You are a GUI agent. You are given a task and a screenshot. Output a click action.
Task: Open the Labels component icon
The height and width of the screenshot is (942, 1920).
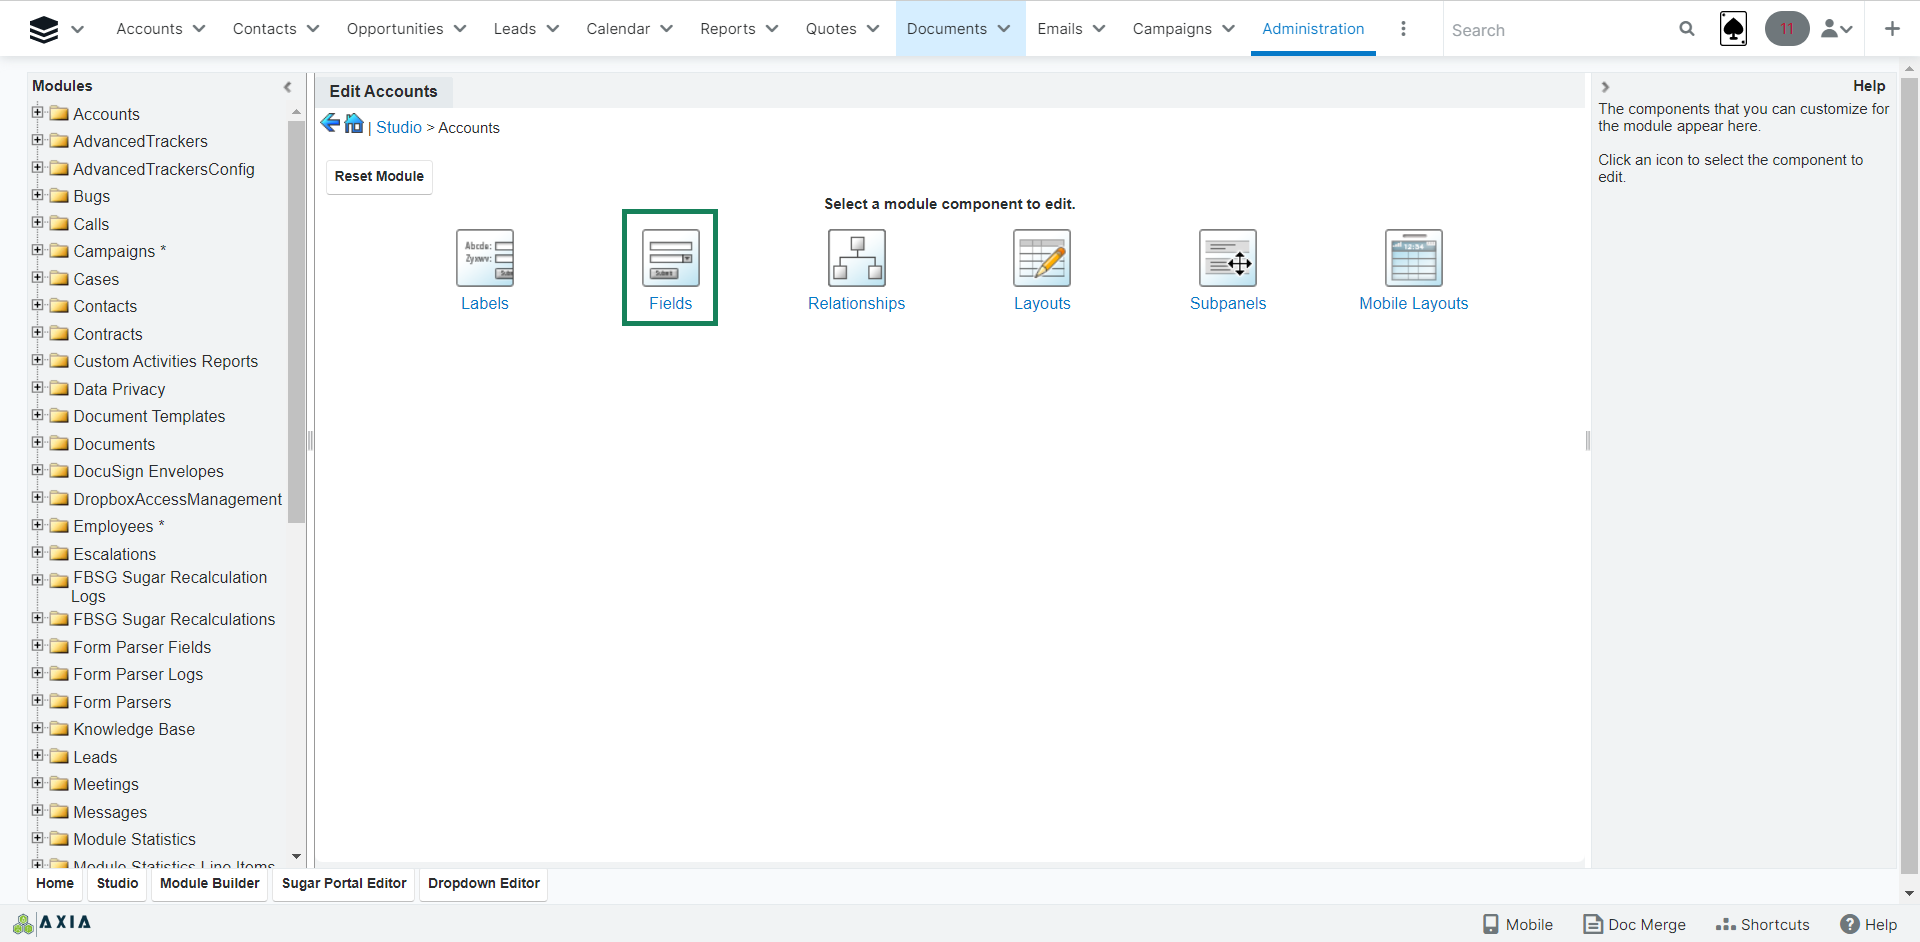pos(485,258)
